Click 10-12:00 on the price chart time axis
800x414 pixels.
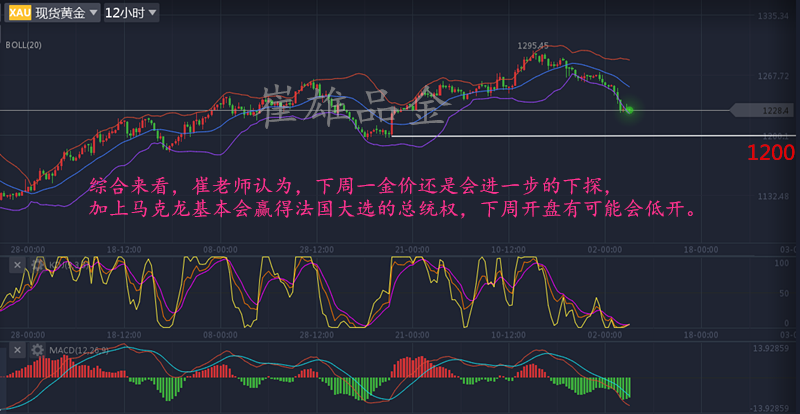point(508,250)
